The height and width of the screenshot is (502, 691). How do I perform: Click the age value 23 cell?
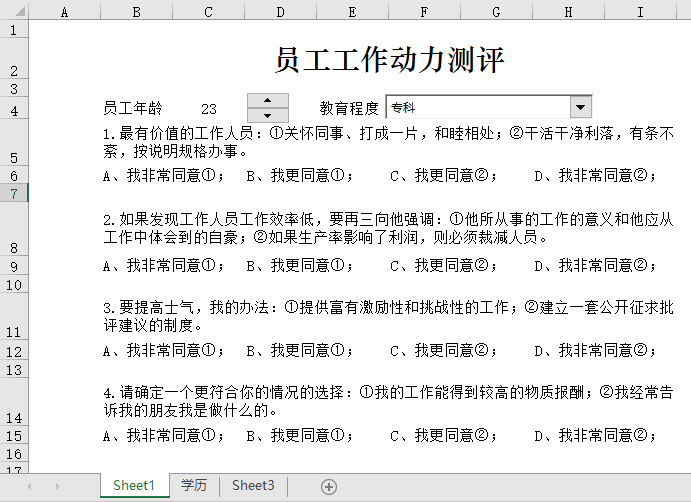coord(208,108)
